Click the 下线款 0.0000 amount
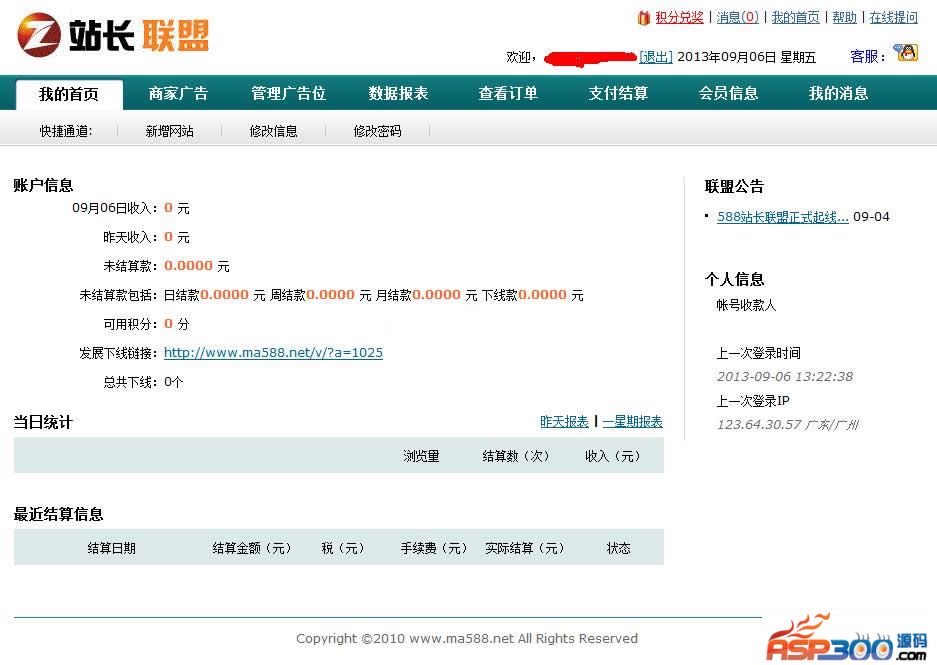Viewport: 937px width, 665px height. click(542, 295)
